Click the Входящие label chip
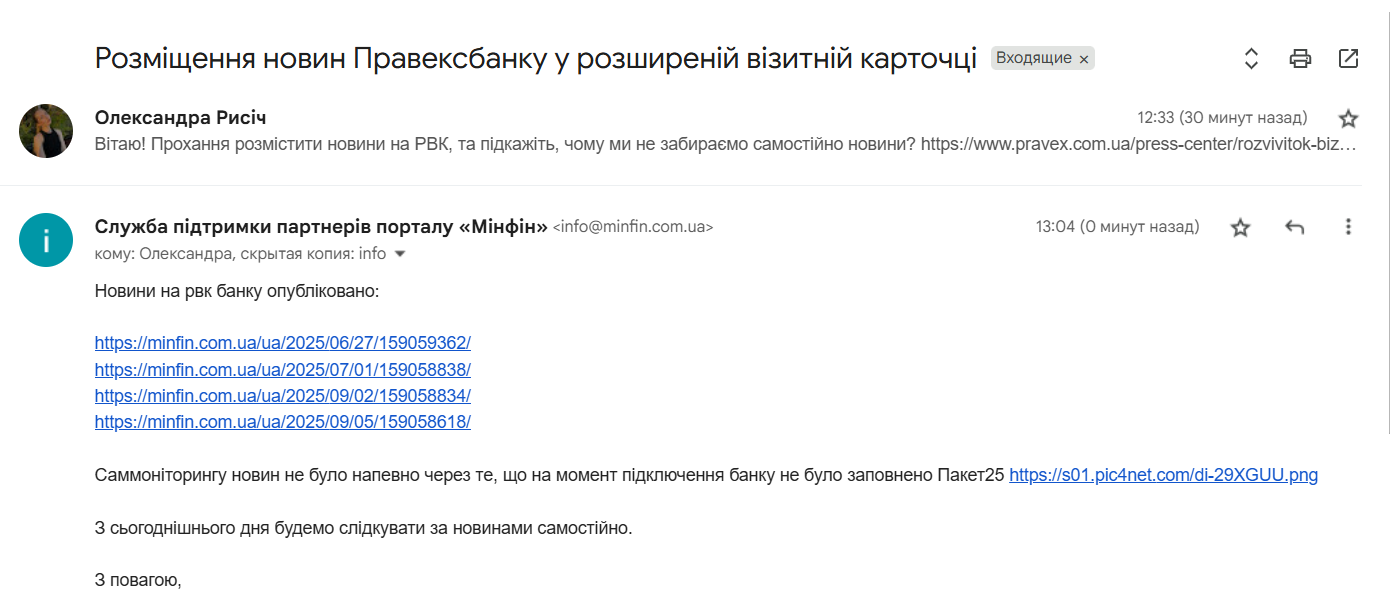Screen dimensions: 1390x592 coord(1033,58)
